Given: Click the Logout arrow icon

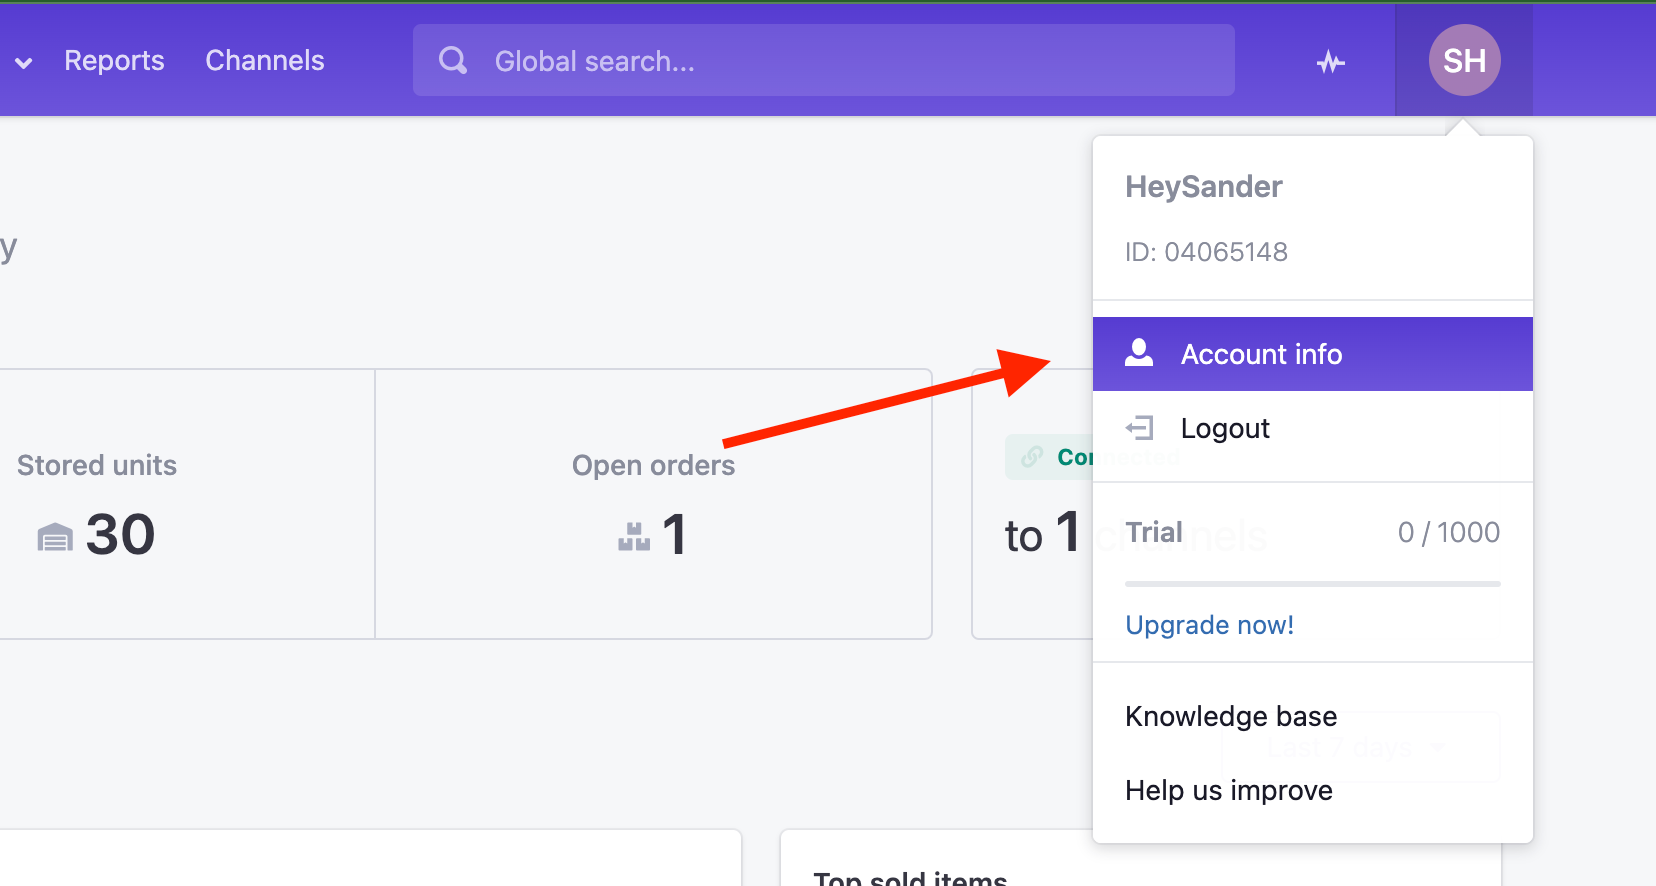Looking at the screenshot, I should (1139, 428).
